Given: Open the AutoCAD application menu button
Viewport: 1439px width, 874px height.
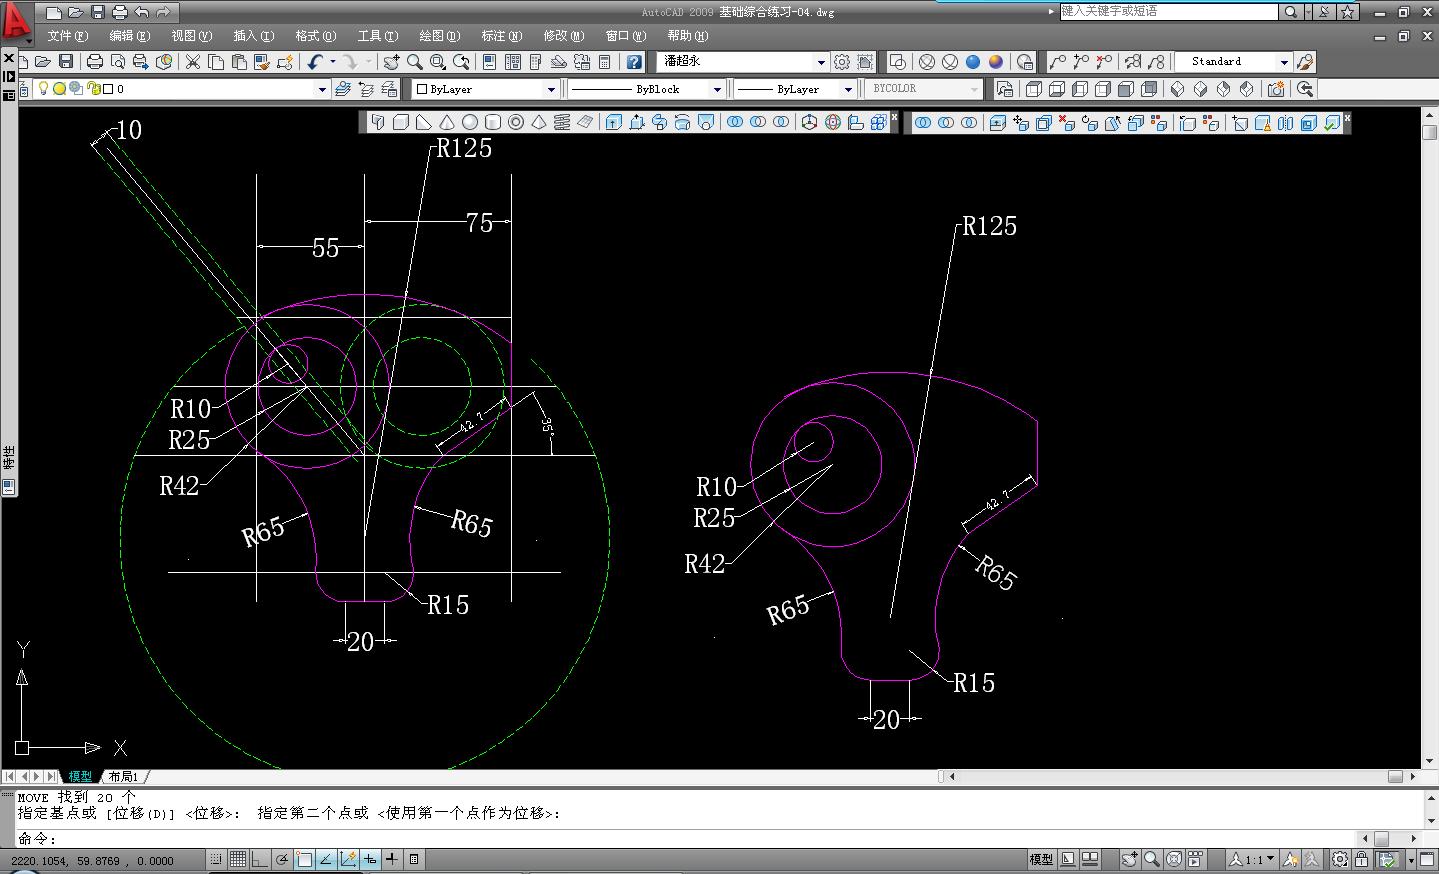Looking at the screenshot, I should (x=17, y=22).
